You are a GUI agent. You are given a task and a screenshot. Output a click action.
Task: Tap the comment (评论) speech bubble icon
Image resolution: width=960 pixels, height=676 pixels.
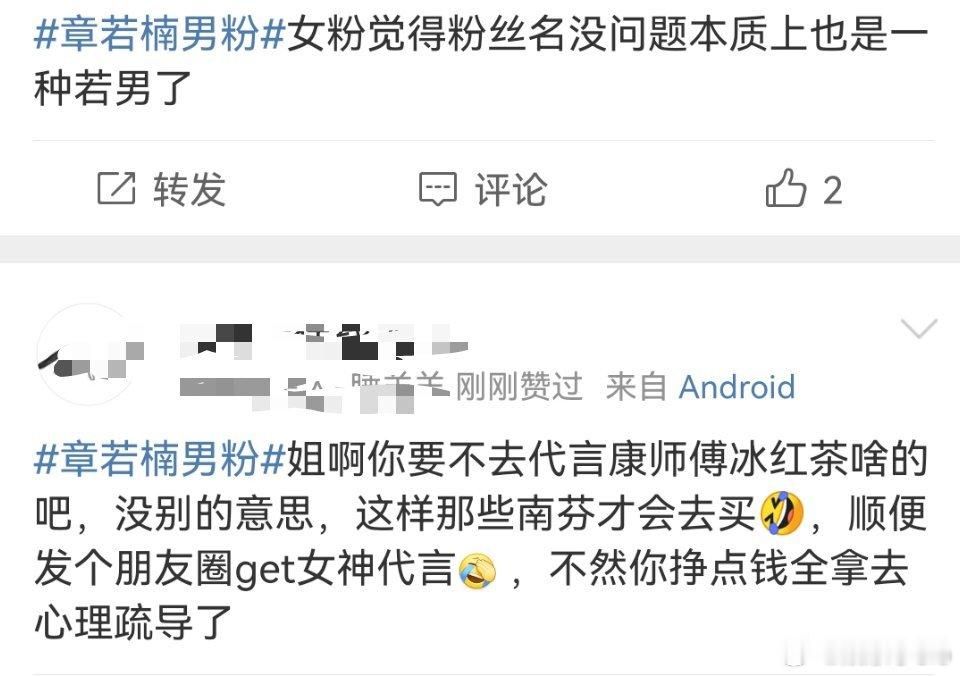click(437, 189)
